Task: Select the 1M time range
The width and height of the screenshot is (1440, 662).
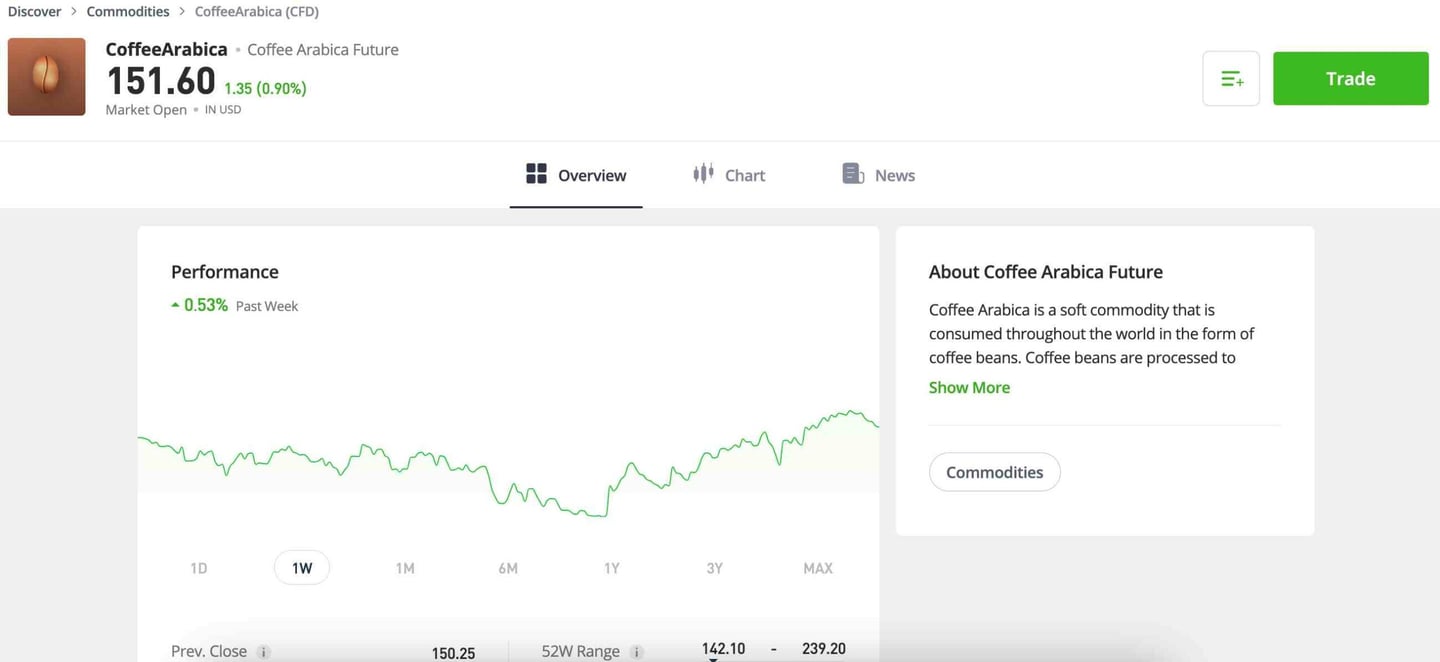Action: pyautogui.click(x=405, y=568)
